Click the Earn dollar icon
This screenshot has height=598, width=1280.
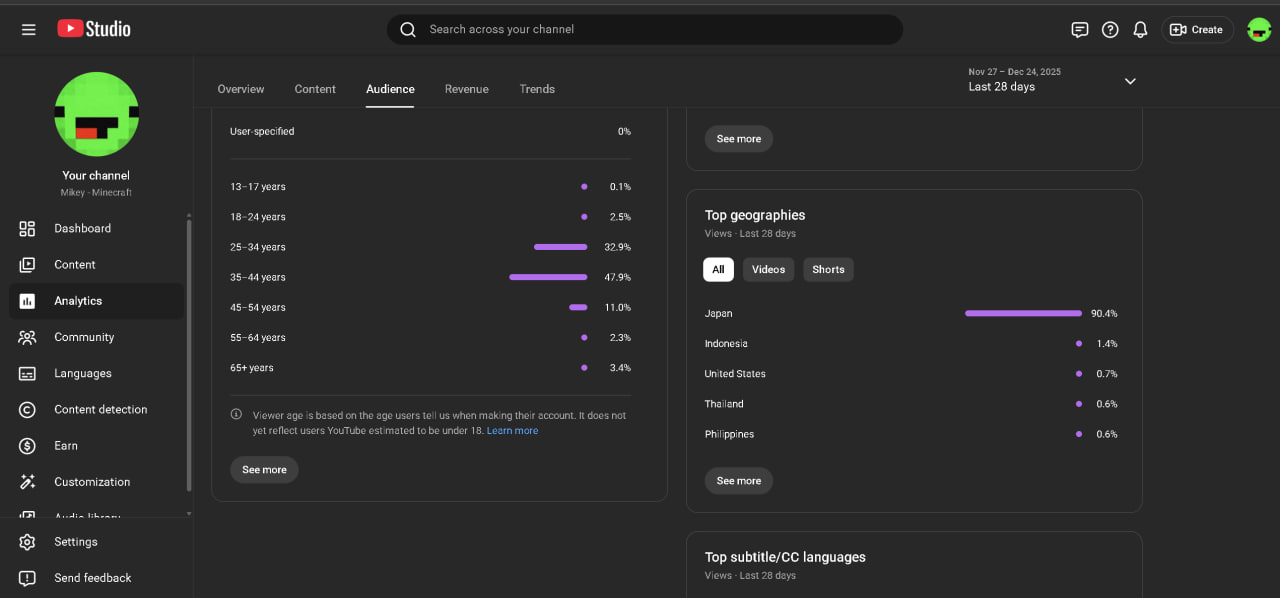click(x=27, y=445)
